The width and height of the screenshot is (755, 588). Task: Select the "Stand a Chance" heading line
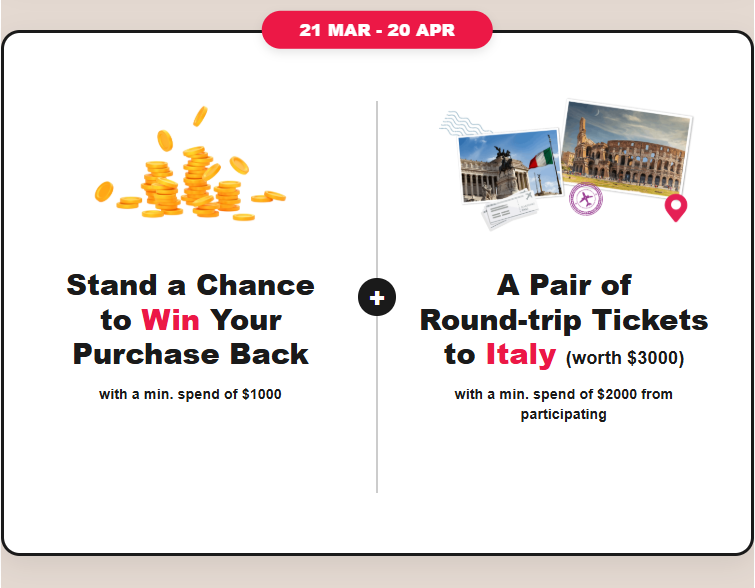[190, 286]
